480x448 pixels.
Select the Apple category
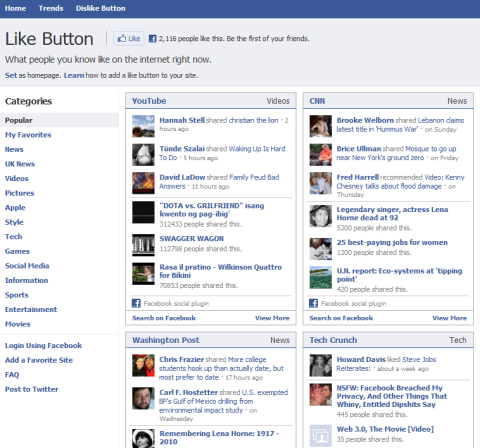15,207
